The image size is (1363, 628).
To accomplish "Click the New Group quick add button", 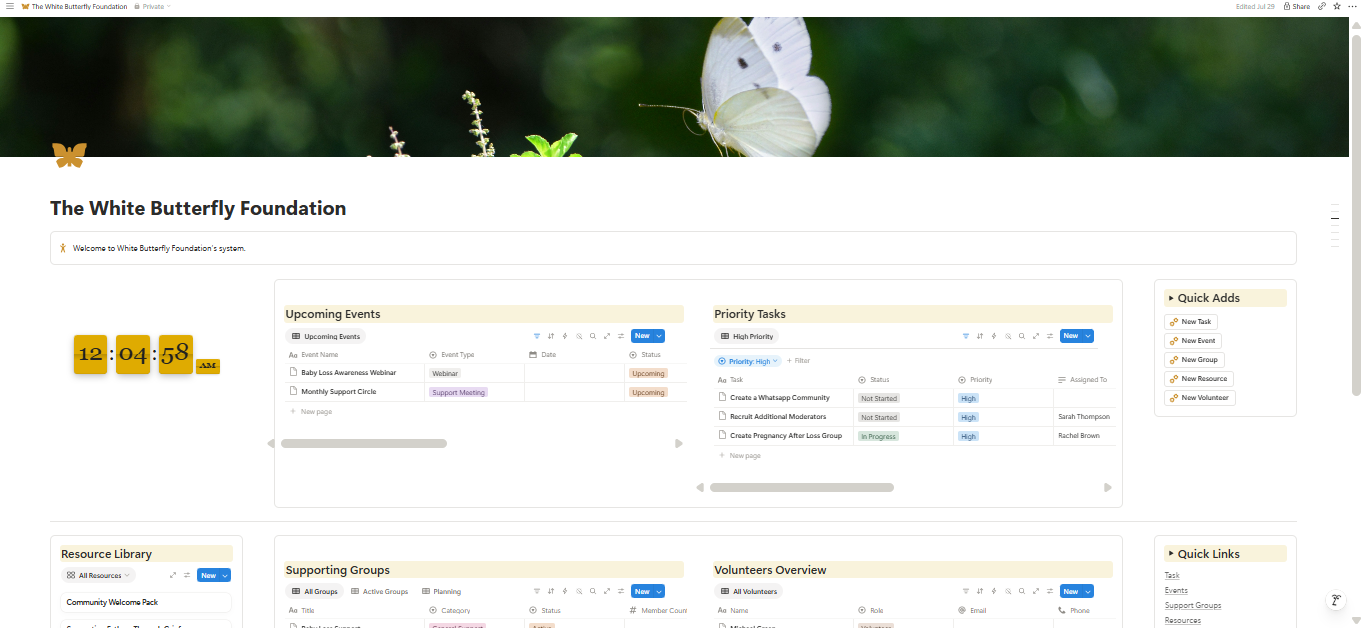I will point(1194,360).
